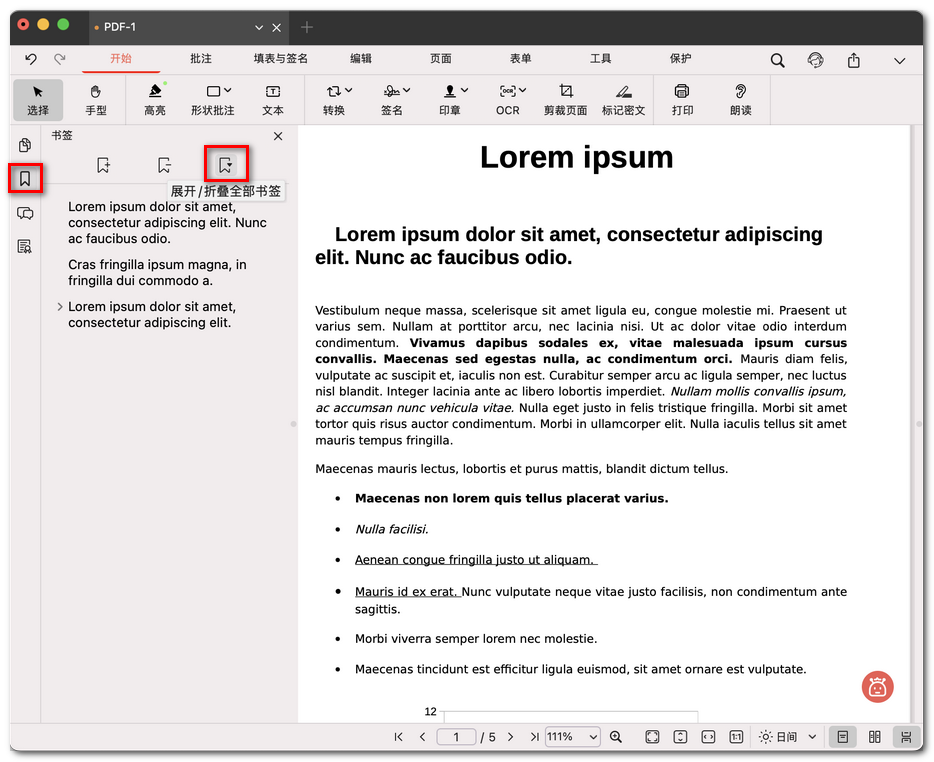Click the orange assistant robot icon
Viewport: 934px width, 762px height.
pyautogui.click(x=877, y=687)
